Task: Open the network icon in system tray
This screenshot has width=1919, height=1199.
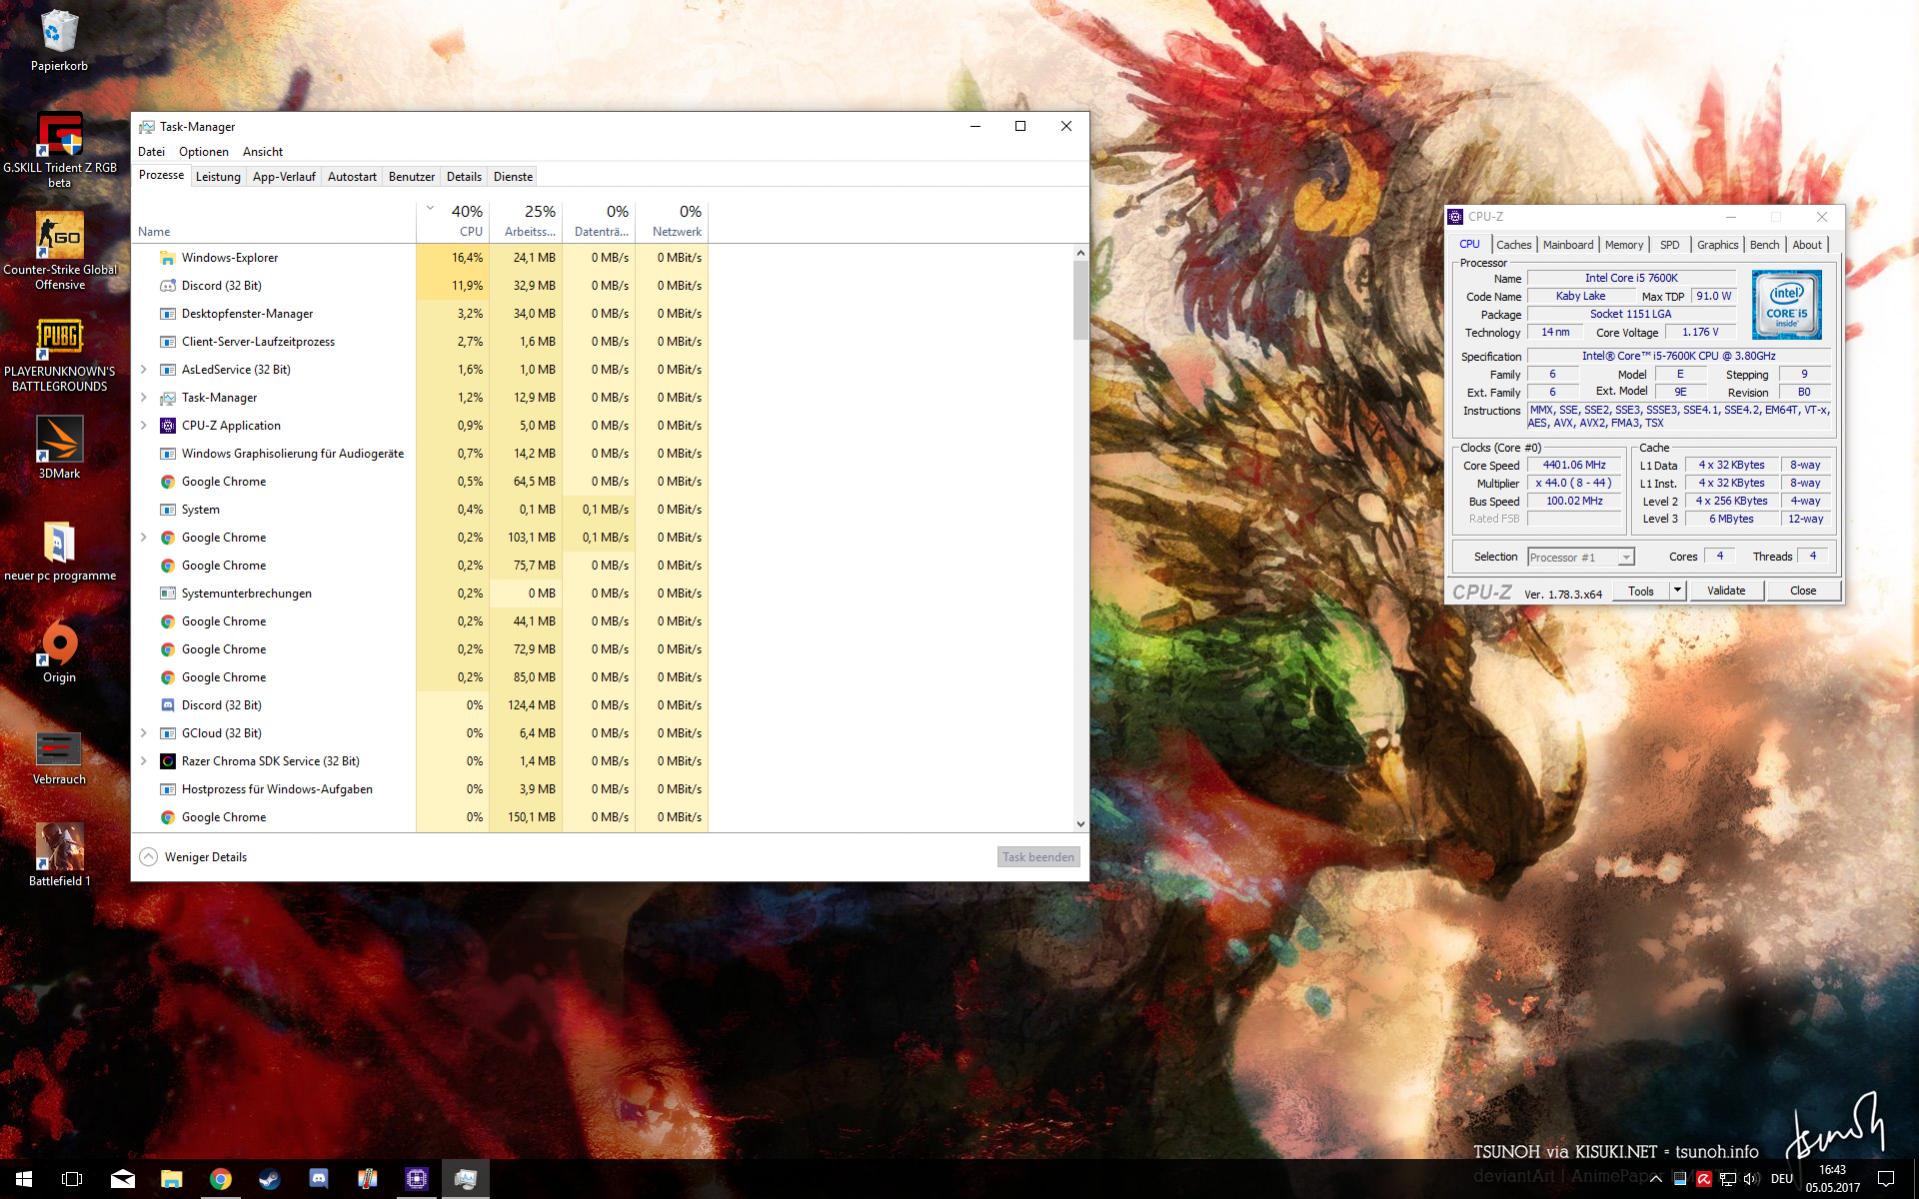Action: tap(1728, 1179)
